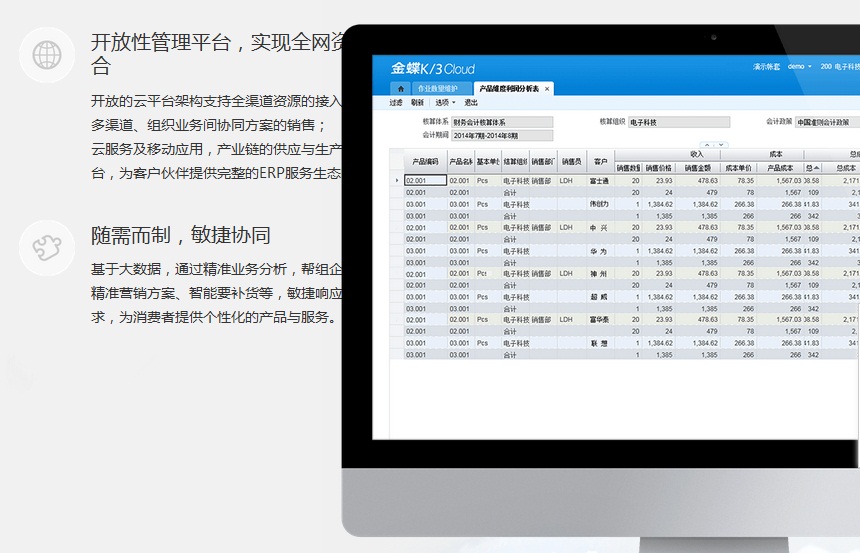This screenshot has height=553, width=860.
Task: Select the 产品维度利润分析表 tab
Action: coord(509,89)
